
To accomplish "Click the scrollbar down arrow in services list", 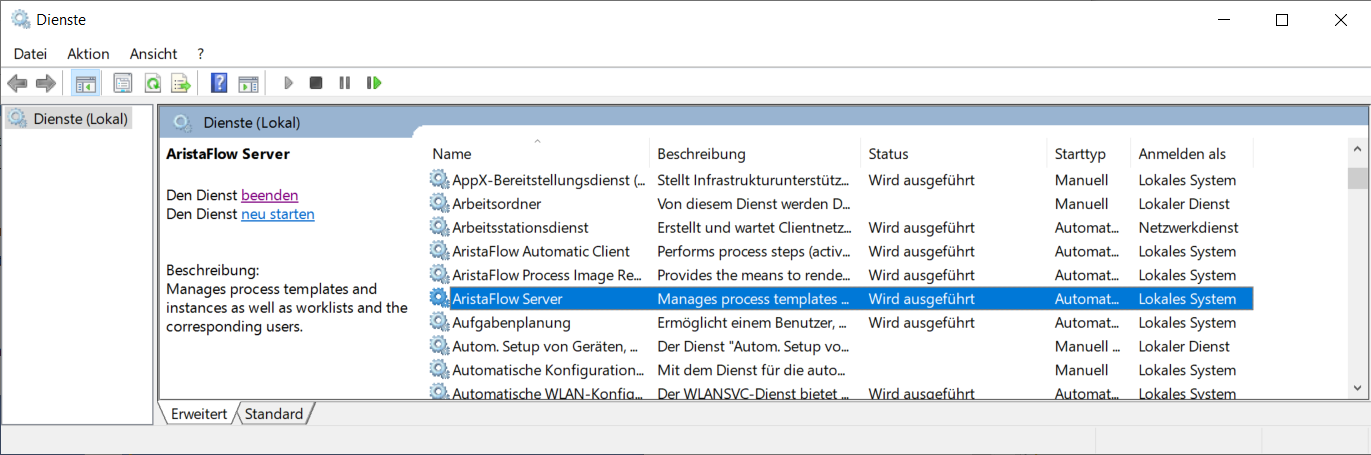I will click(x=1357, y=387).
